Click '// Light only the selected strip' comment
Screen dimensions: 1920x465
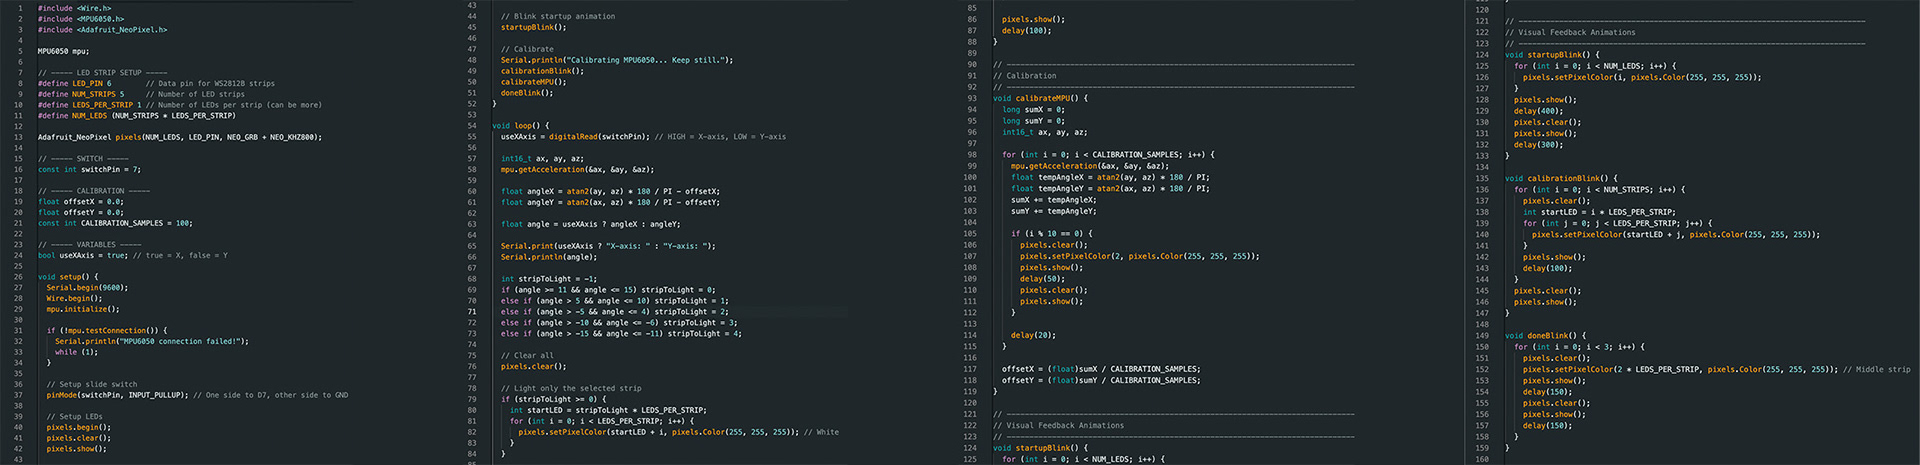coord(571,389)
